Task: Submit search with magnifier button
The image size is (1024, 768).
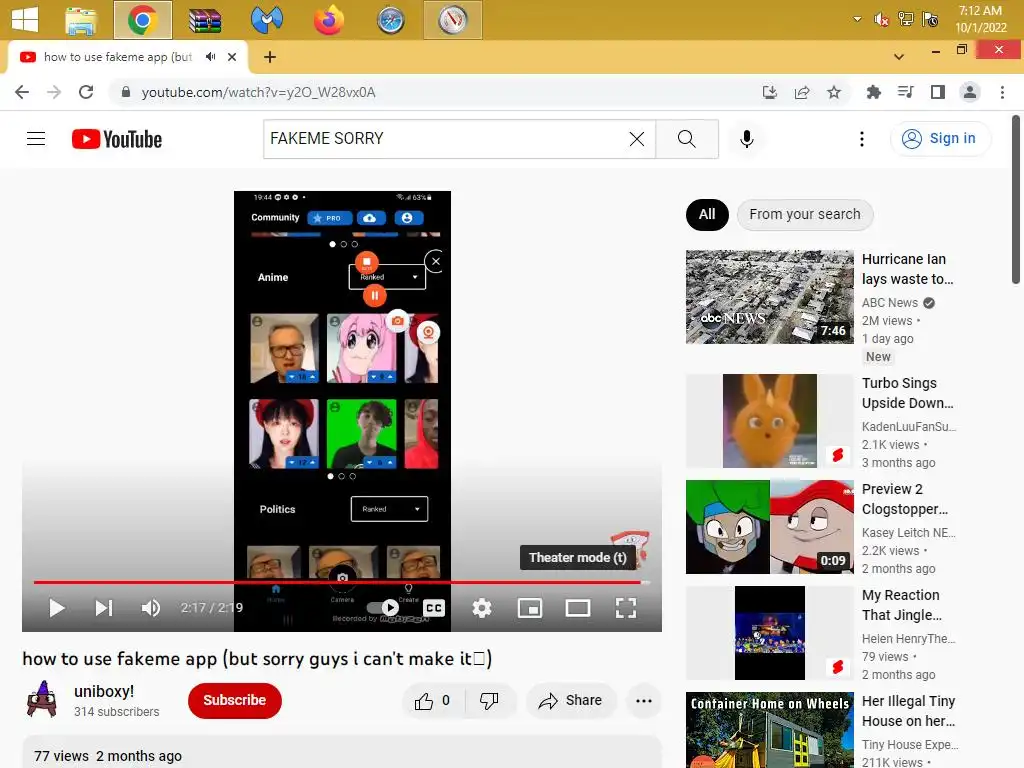Action: tap(687, 138)
